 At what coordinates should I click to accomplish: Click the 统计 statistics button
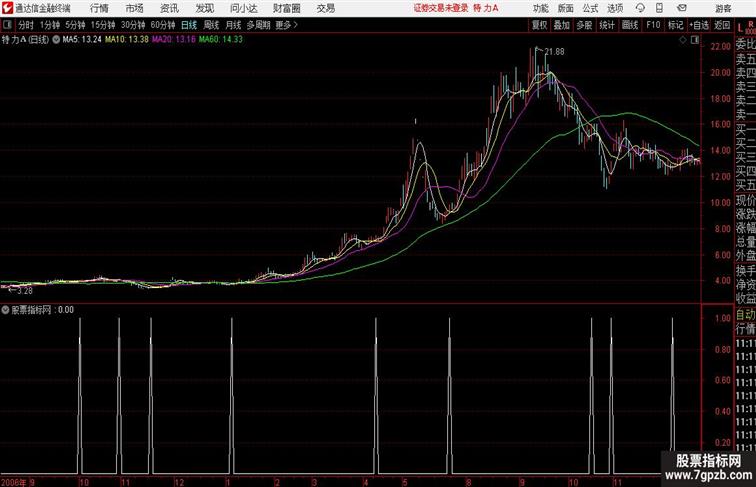coord(607,25)
